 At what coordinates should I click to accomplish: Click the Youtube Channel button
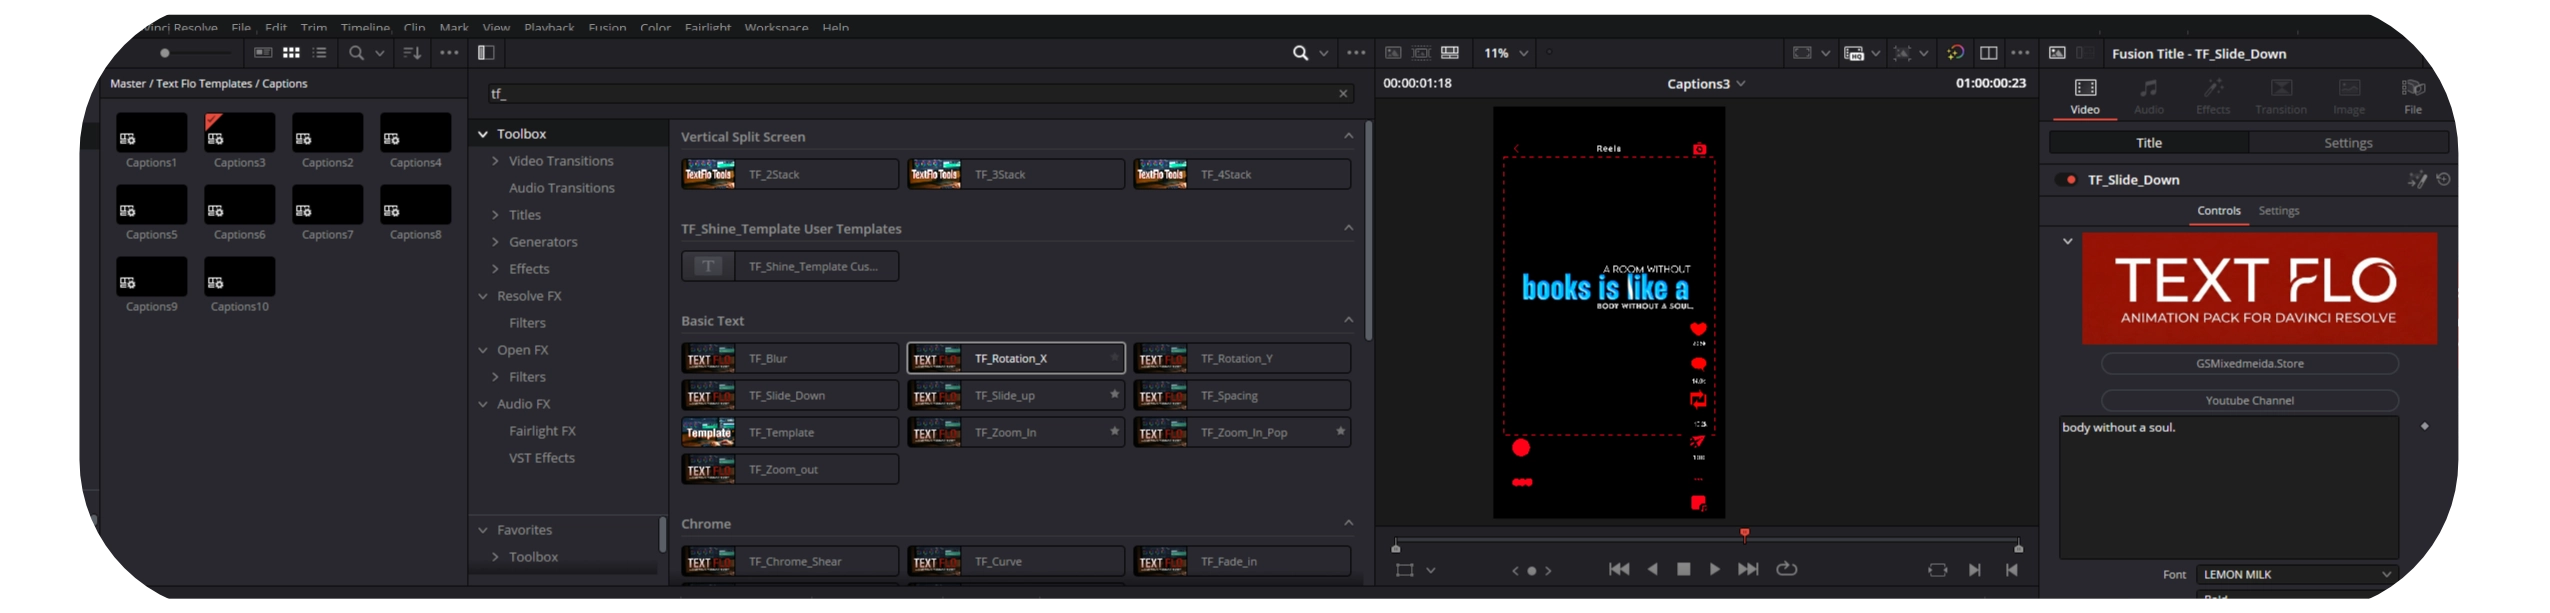tap(2249, 401)
